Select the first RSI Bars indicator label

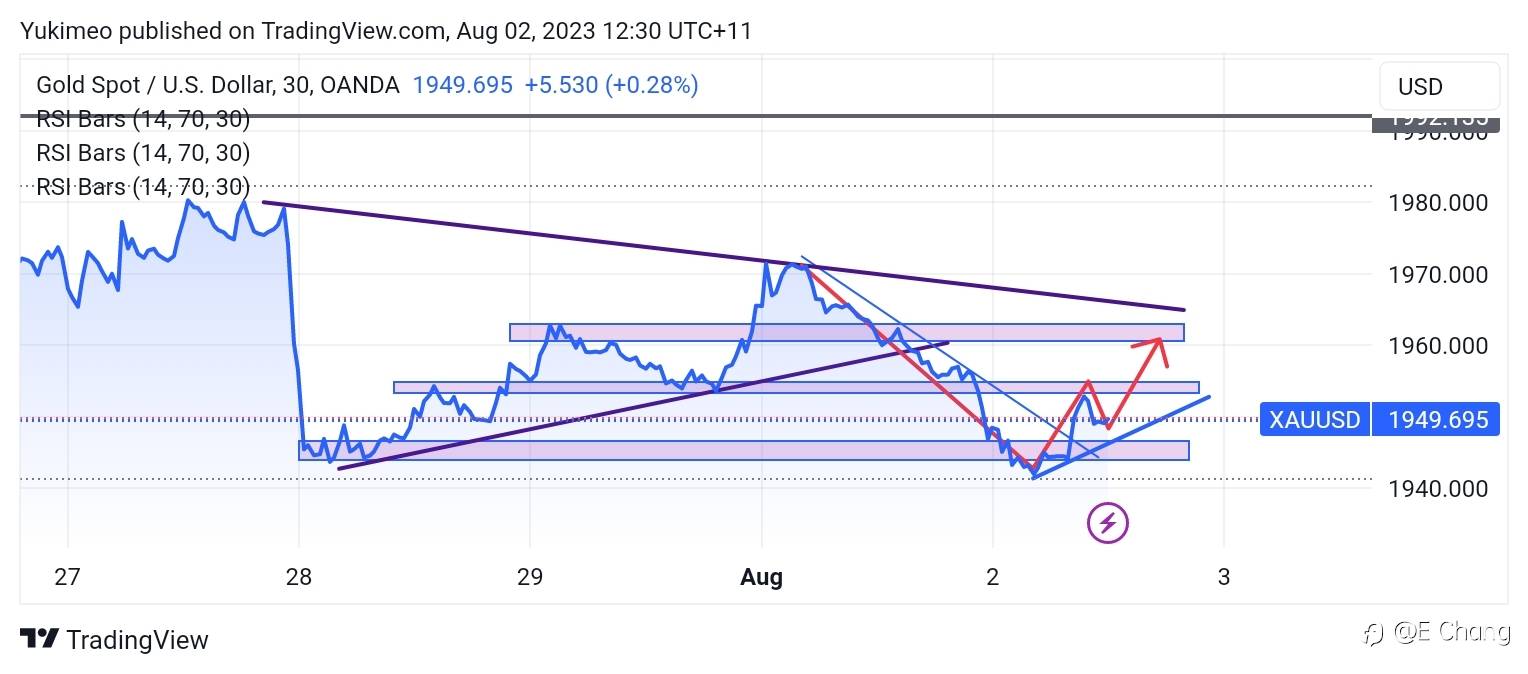(143, 119)
